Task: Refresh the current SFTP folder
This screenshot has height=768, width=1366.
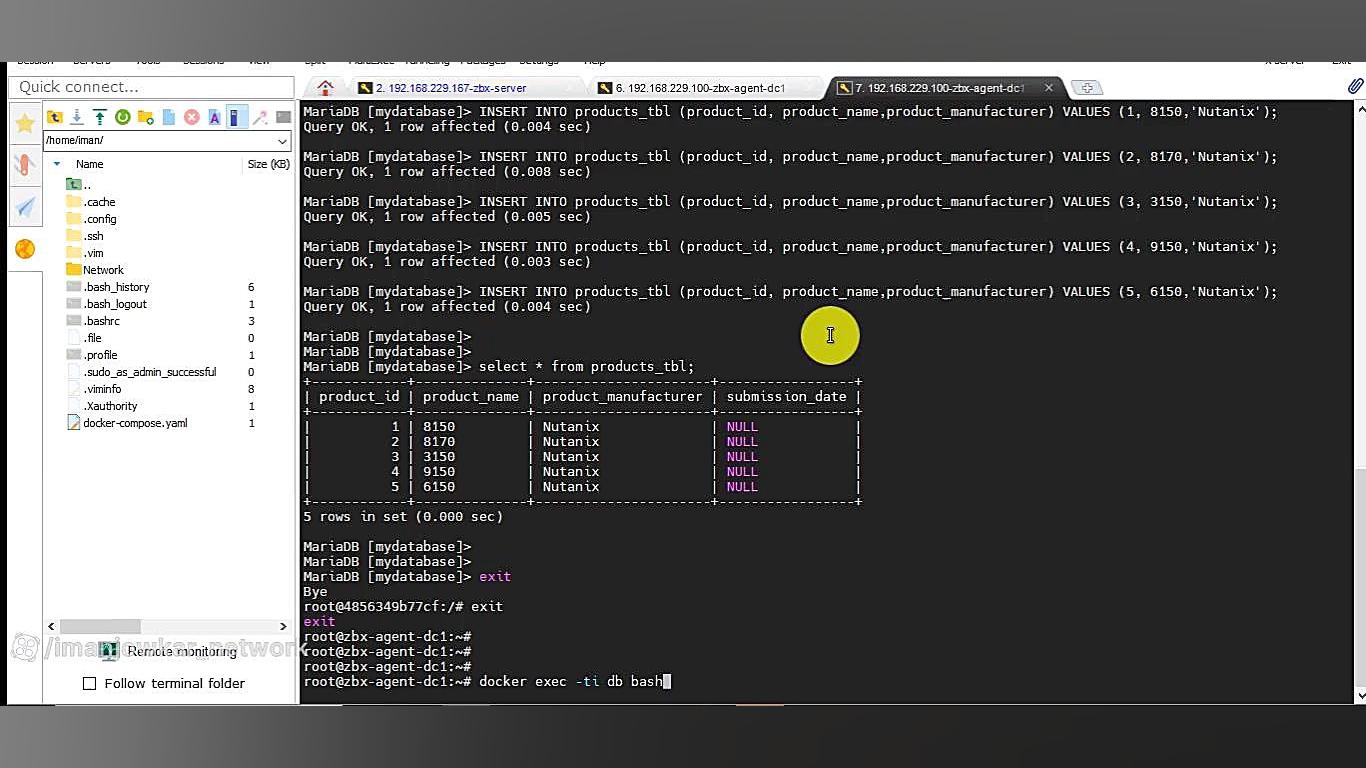Action: pos(123,117)
